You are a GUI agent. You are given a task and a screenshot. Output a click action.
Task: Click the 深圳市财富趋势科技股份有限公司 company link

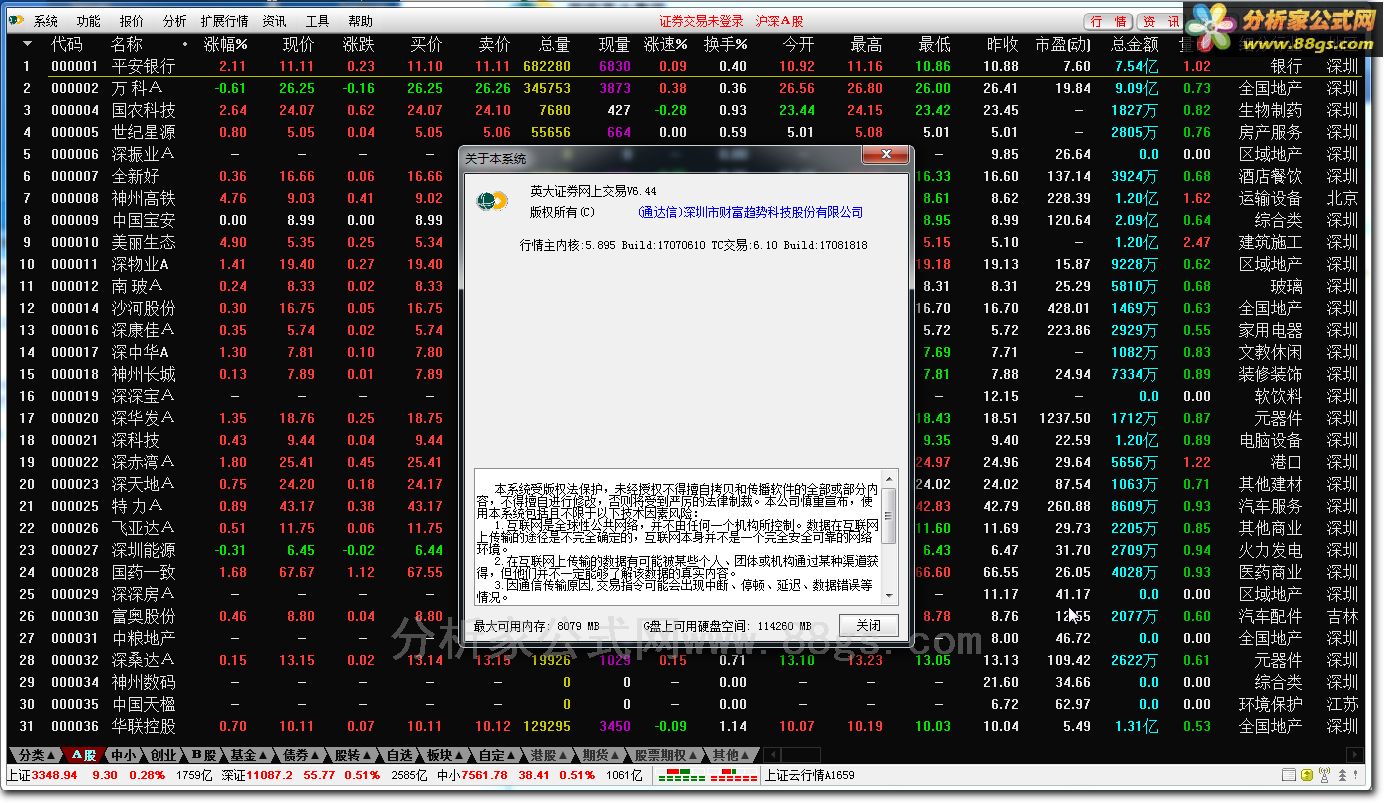750,212
